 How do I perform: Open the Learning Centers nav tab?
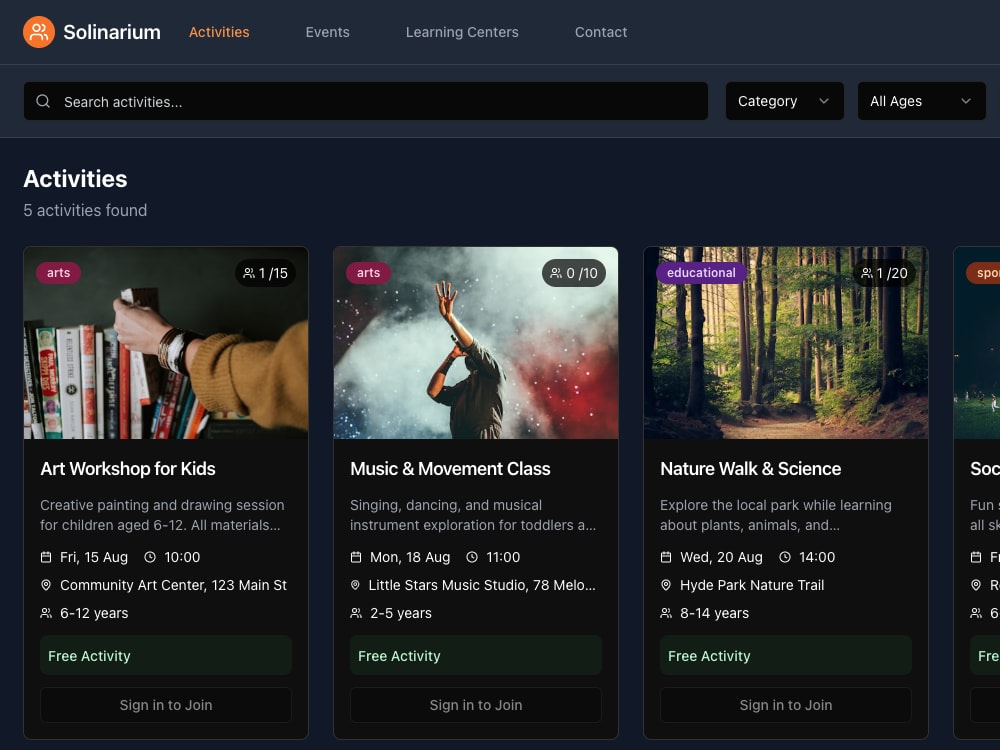(x=462, y=32)
